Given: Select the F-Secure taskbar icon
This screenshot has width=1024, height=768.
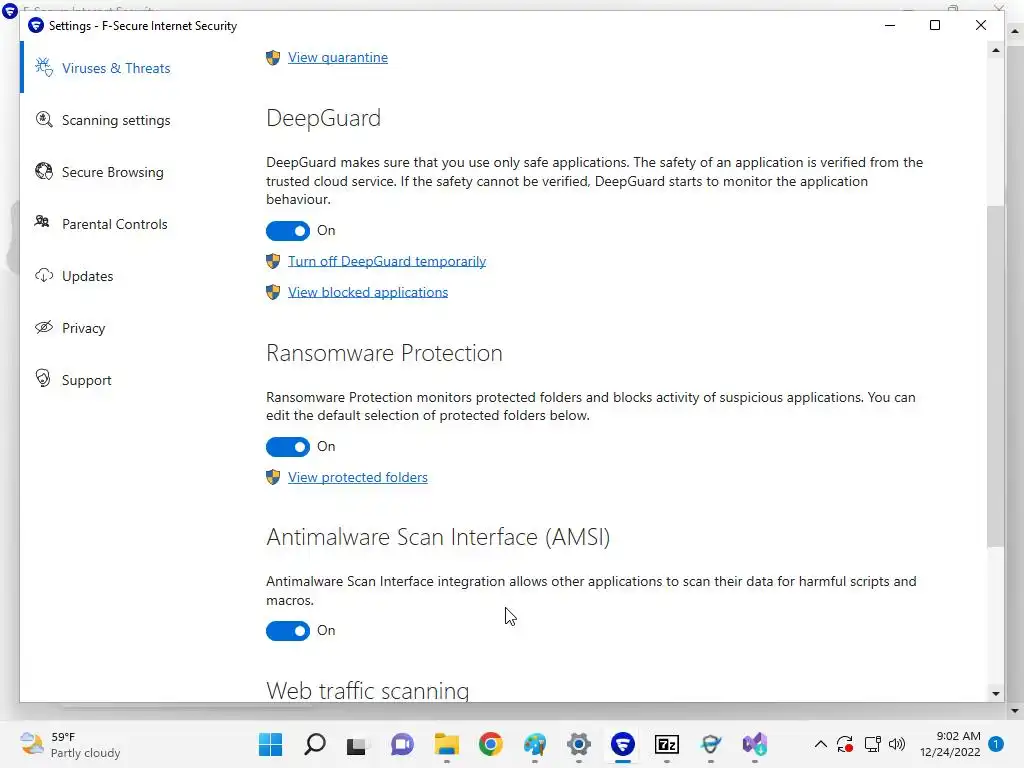Looking at the screenshot, I should click(x=622, y=744).
